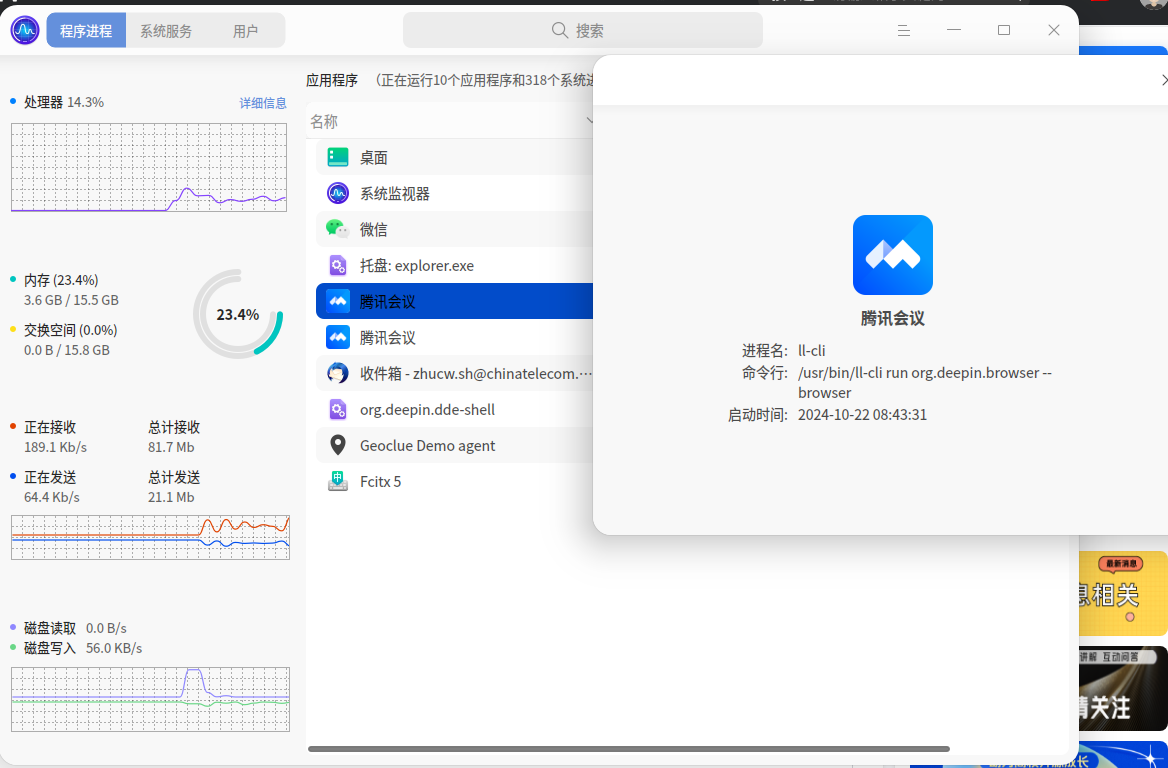Select the 微信 process icon
The width and height of the screenshot is (1168, 768).
[337, 229]
